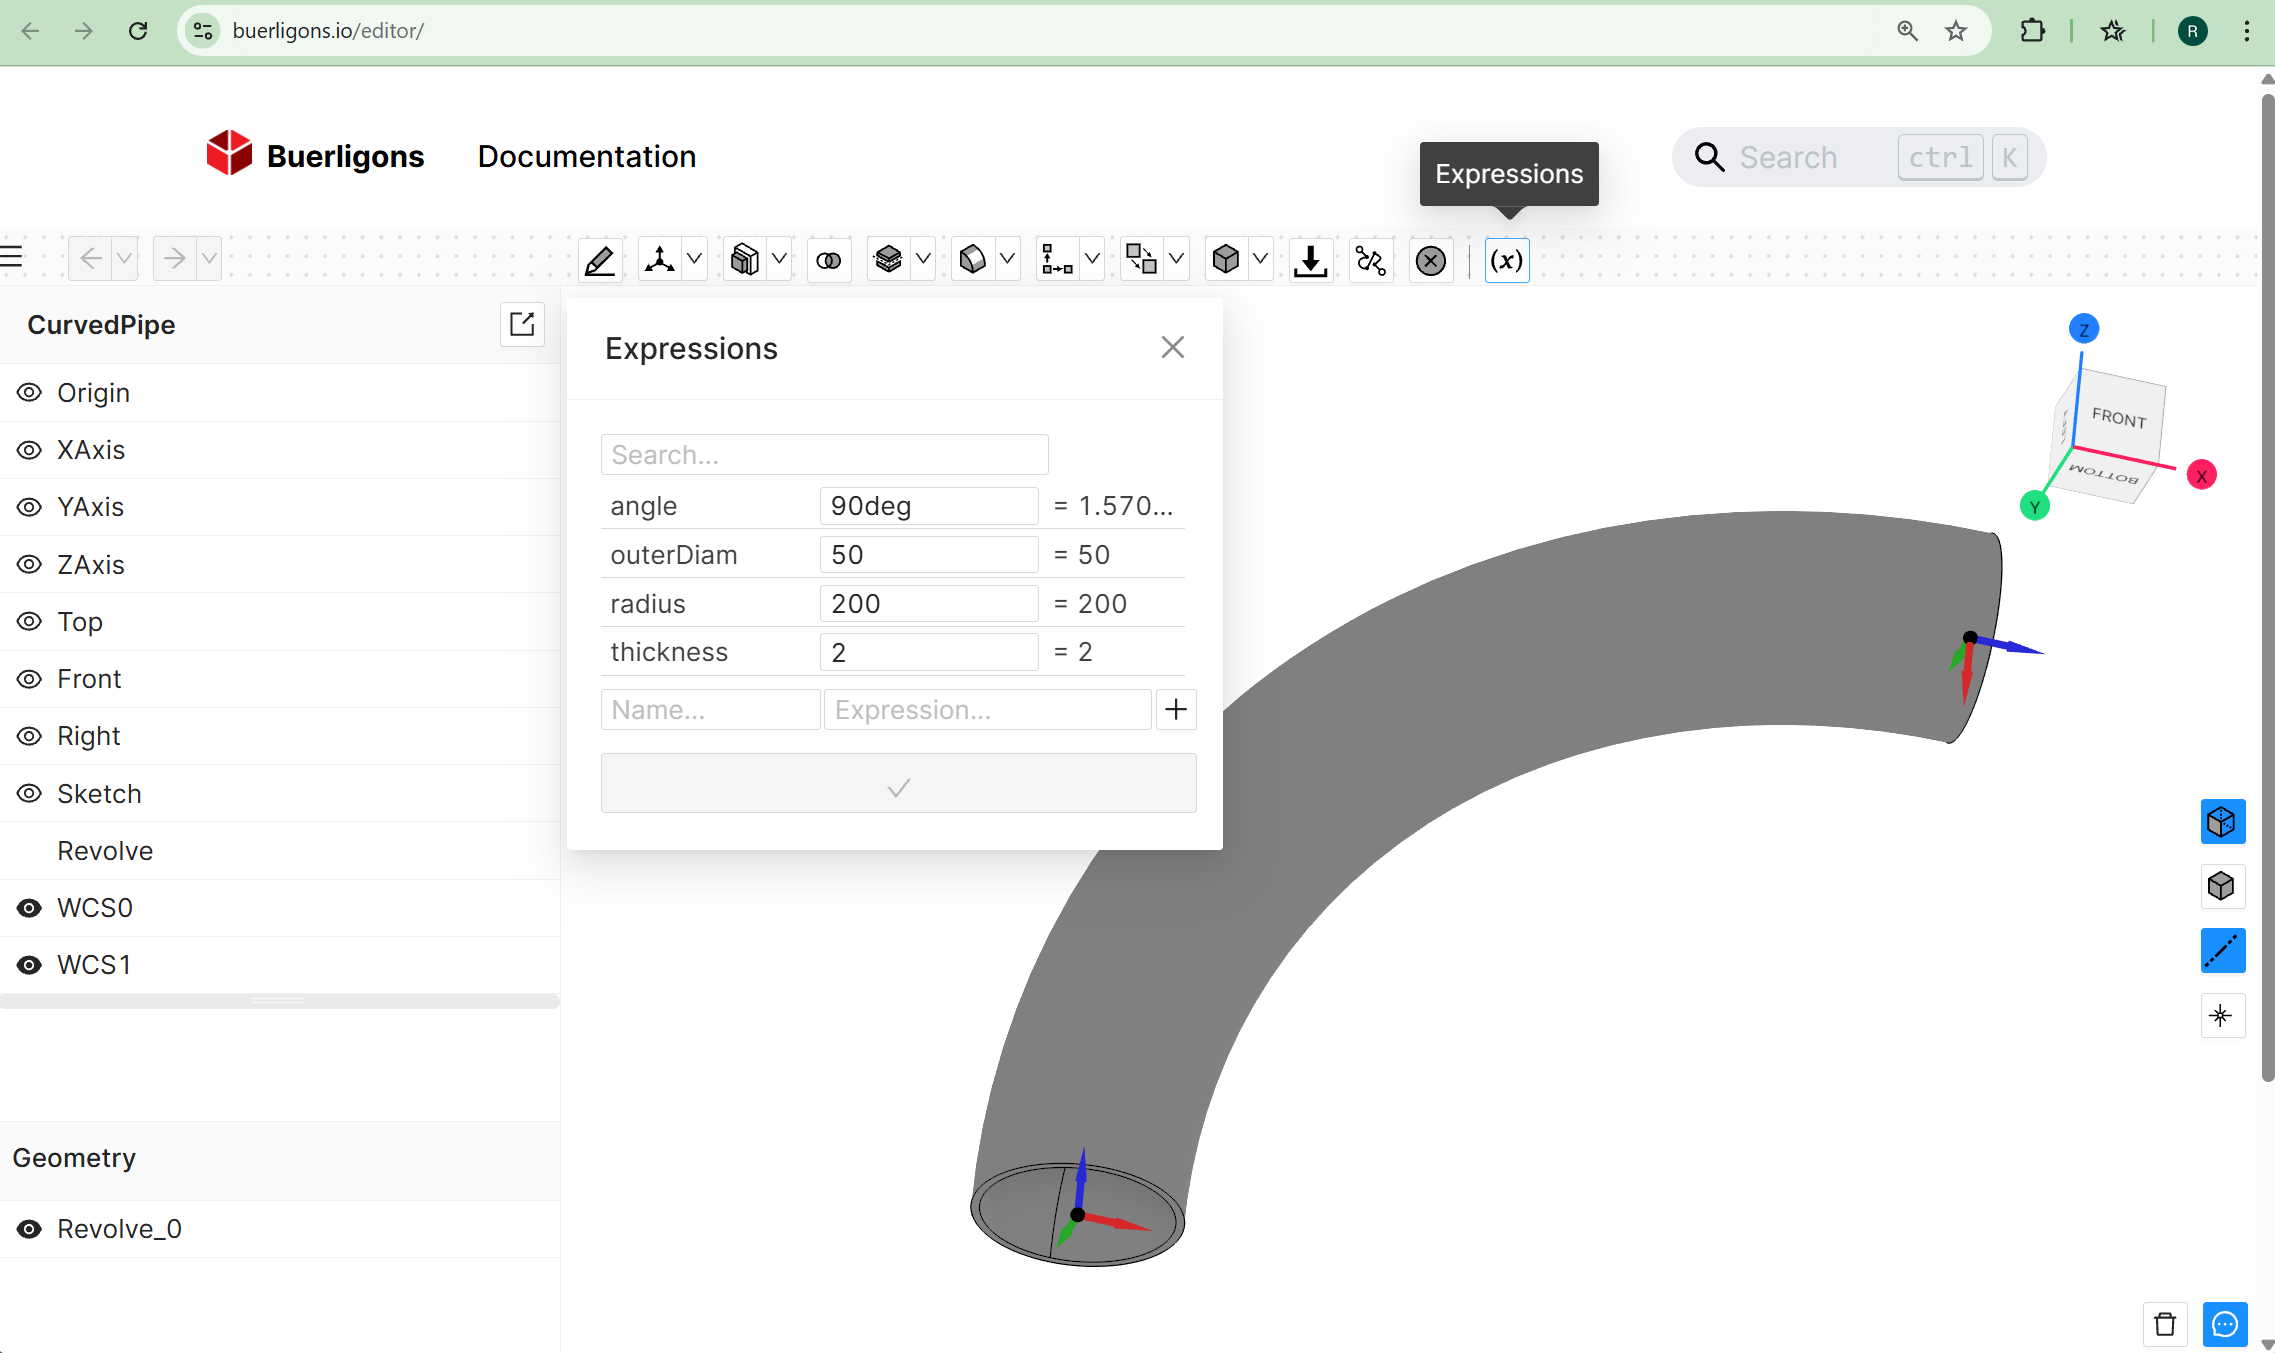
Task: Expand the undo history dropdown
Action: (x=124, y=259)
